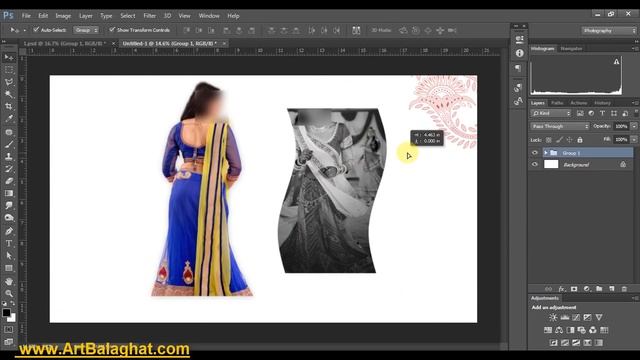This screenshot has width=640, height=360.
Task: Select the Dodge tool
Action: (9, 218)
